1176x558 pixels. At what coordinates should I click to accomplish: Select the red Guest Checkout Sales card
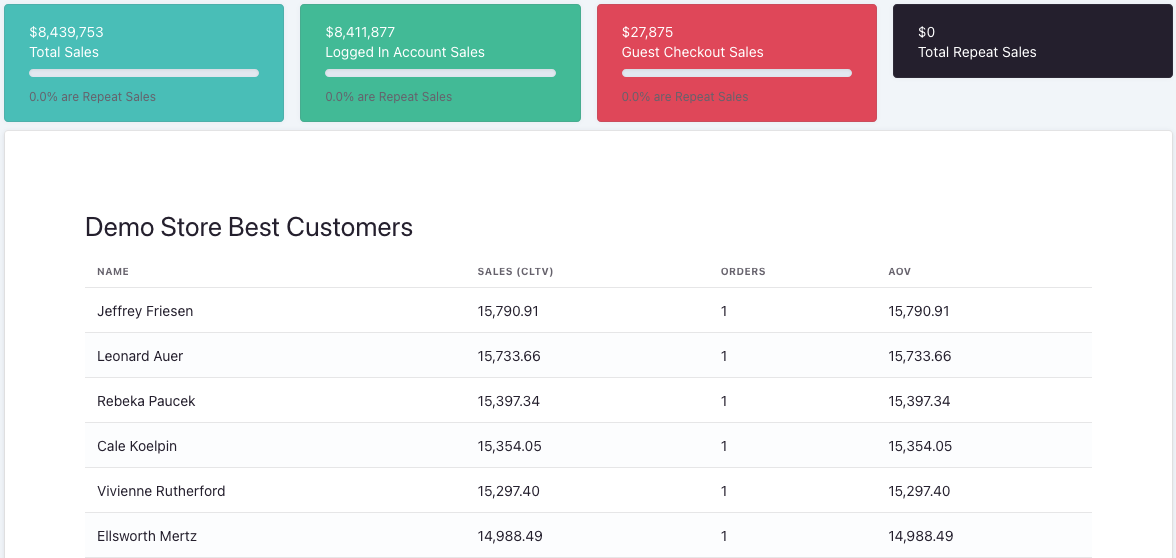tap(736, 62)
